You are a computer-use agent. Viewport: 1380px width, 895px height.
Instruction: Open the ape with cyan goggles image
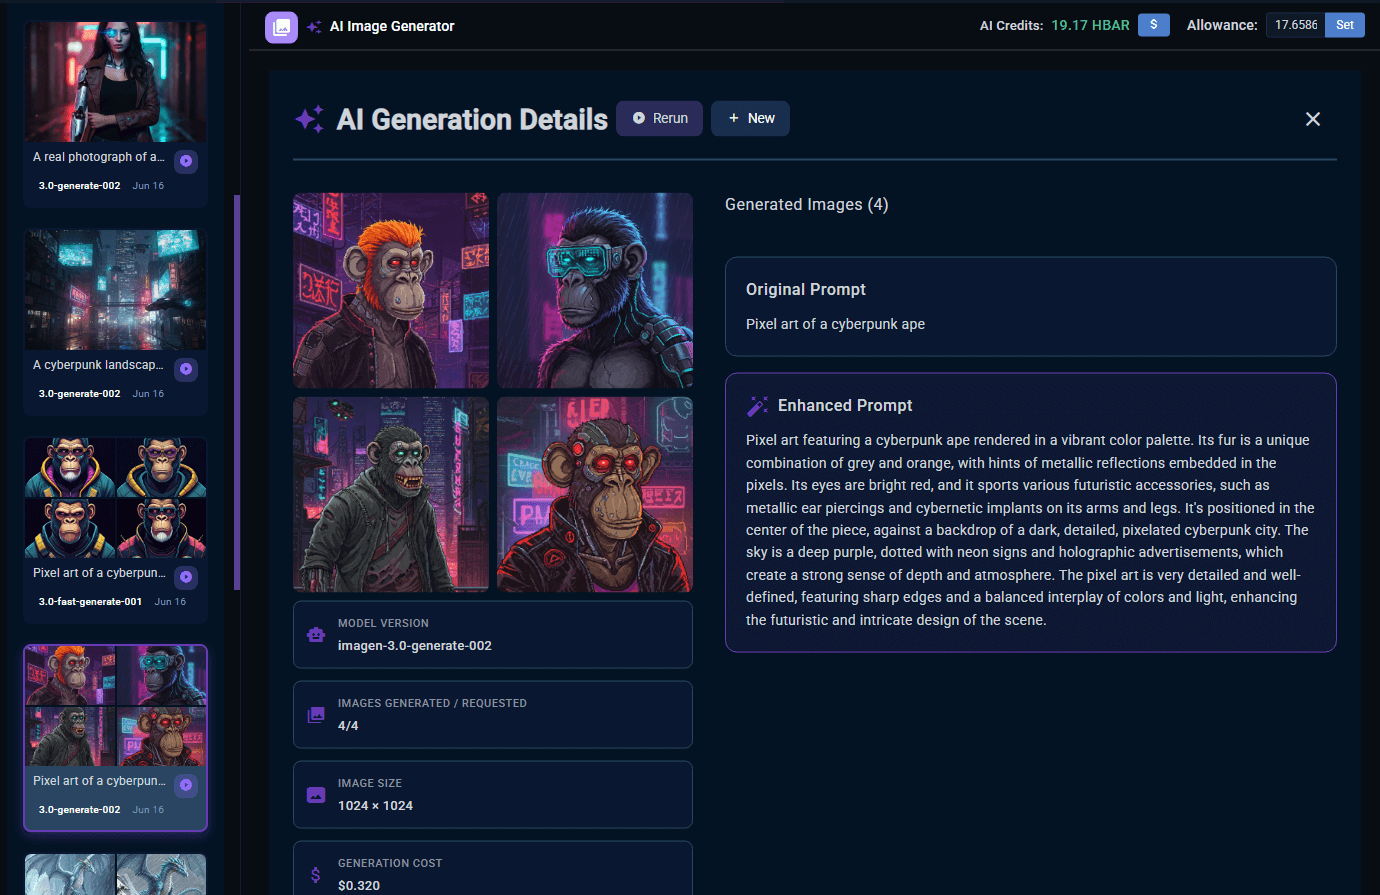(x=595, y=290)
